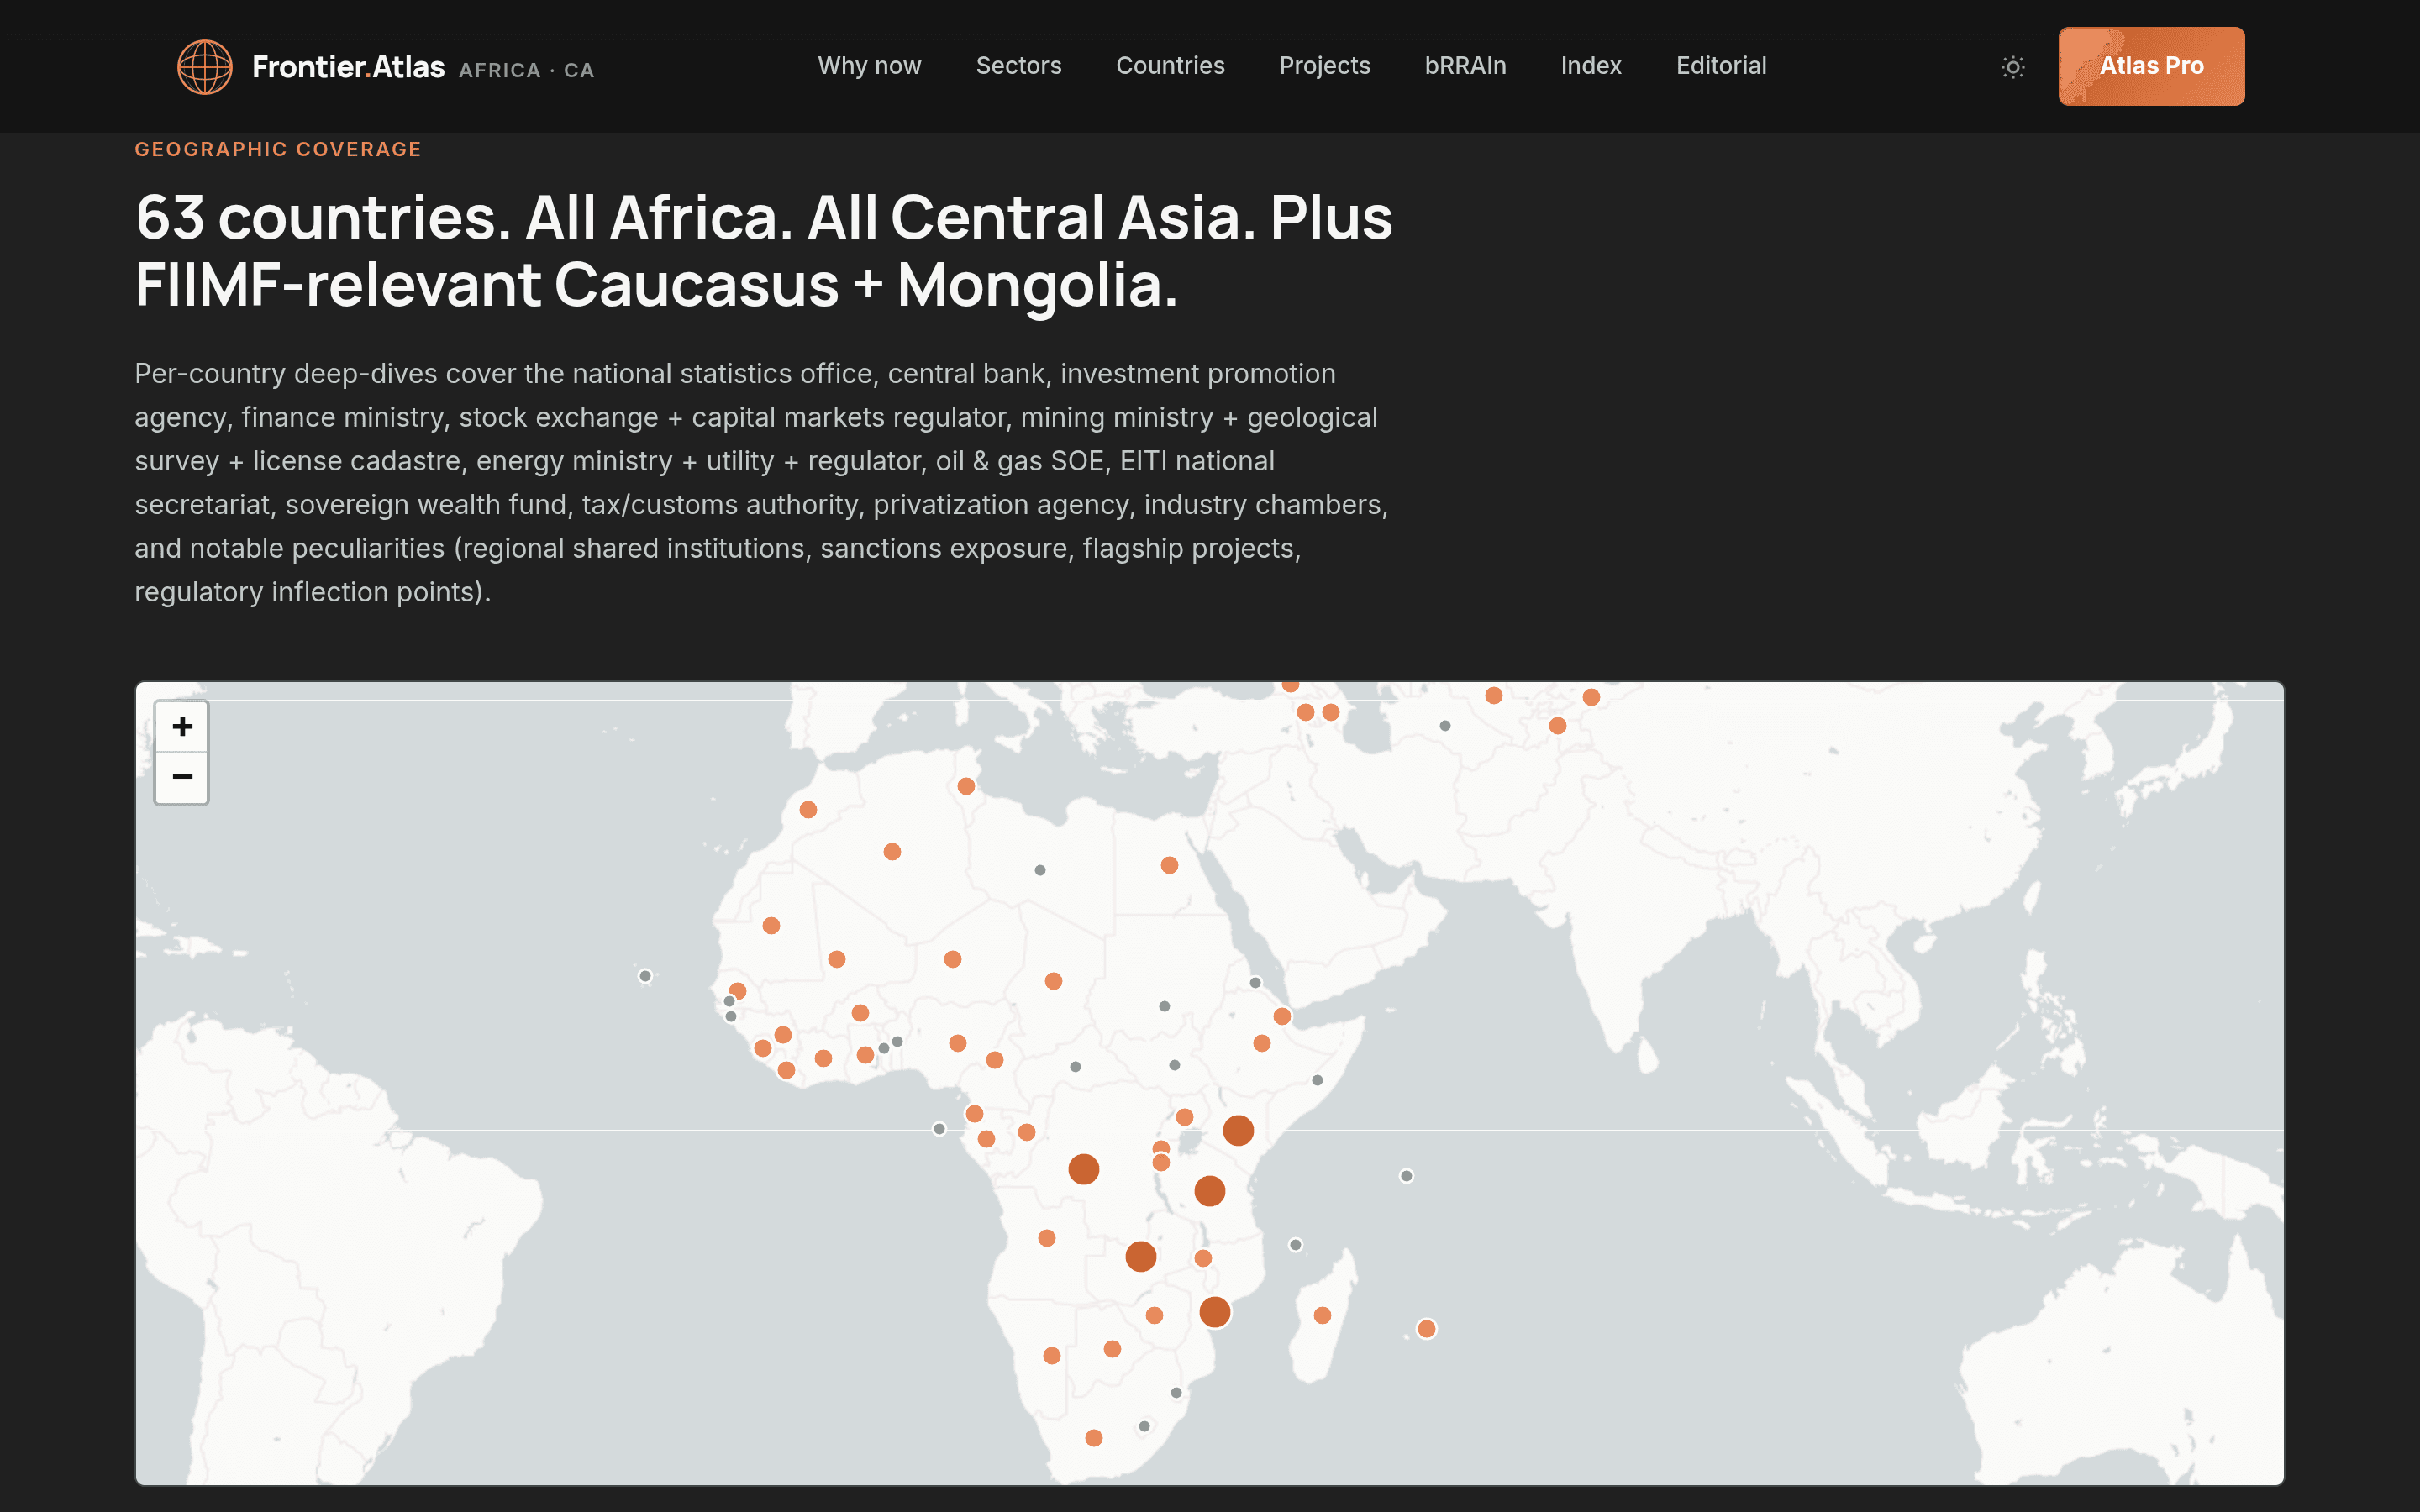The height and width of the screenshot is (1512, 2420).
Task: Select the Tajikistan map marker
Action: (x=1557, y=726)
